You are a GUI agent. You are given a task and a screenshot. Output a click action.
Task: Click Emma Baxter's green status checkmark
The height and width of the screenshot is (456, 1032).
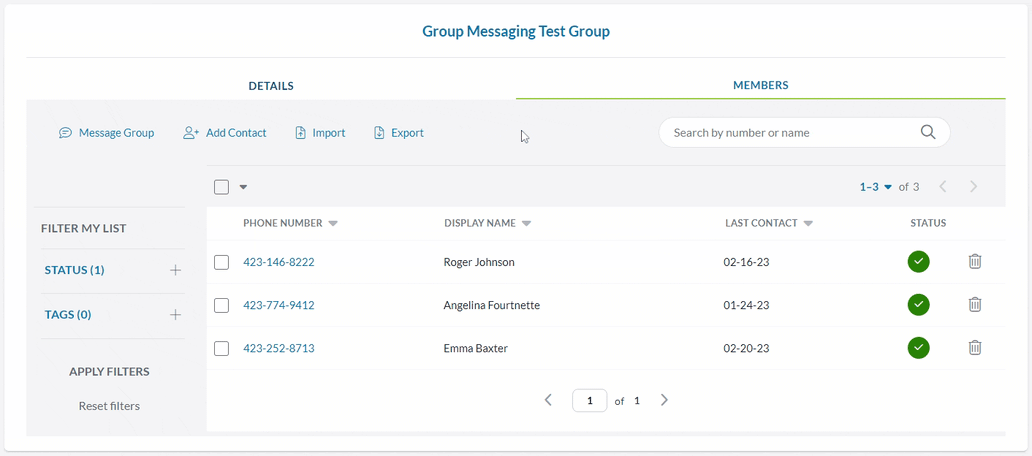pyautogui.click(x=918, y=348)
